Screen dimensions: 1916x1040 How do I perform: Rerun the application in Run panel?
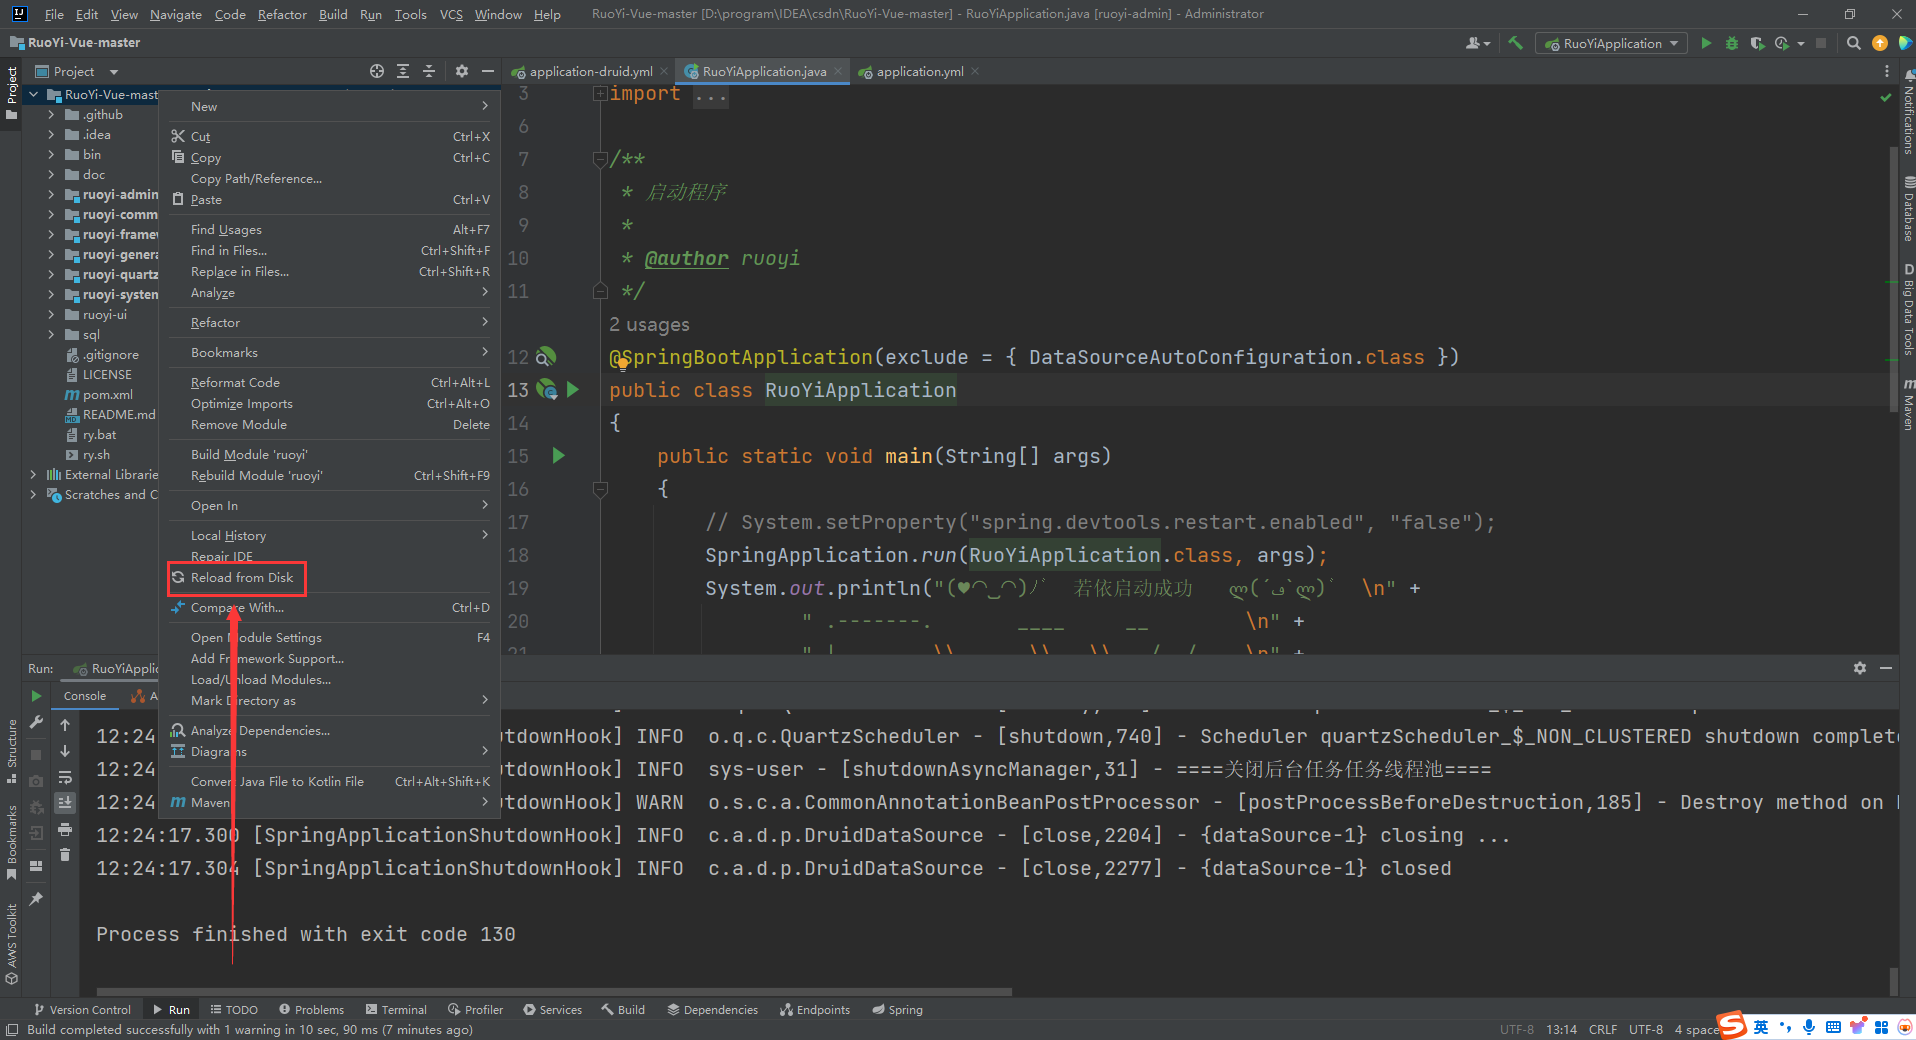pos(36,696)
